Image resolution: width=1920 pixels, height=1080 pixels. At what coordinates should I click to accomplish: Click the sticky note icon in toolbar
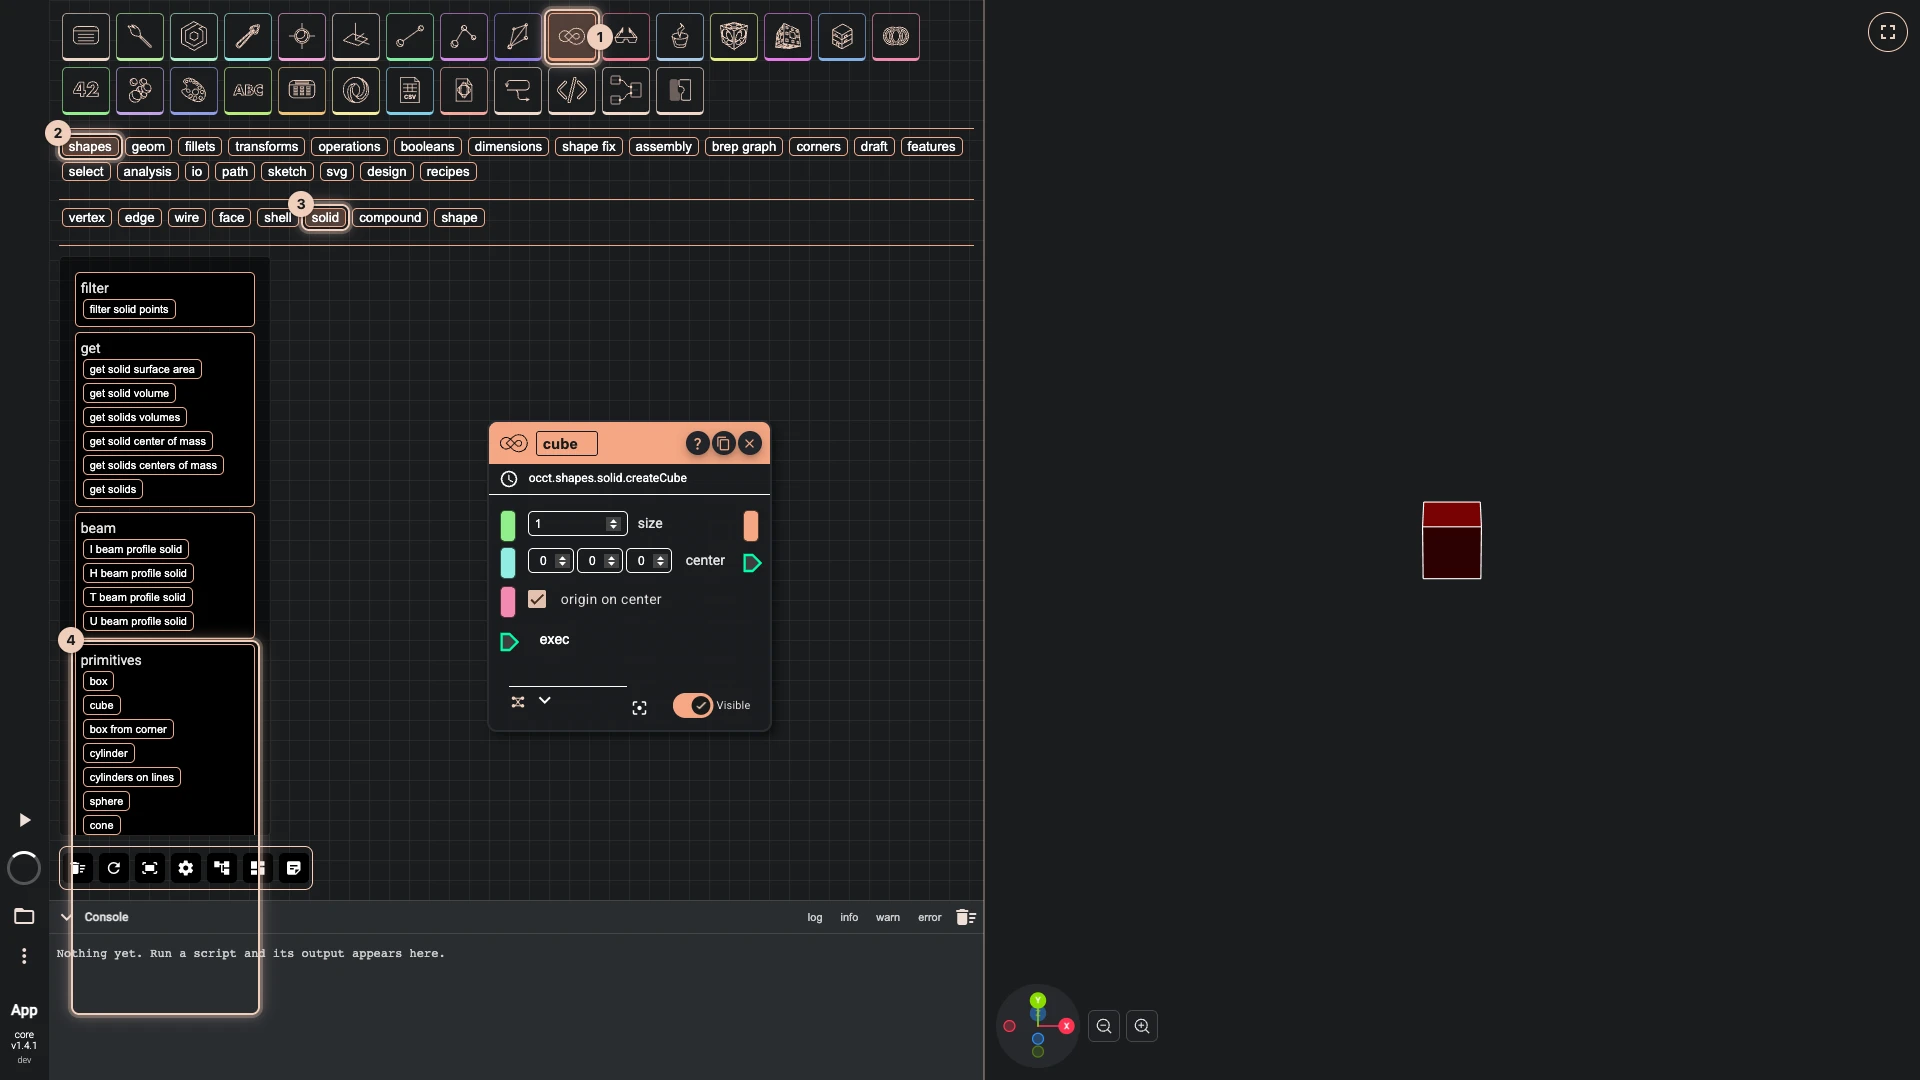[294, 868]
